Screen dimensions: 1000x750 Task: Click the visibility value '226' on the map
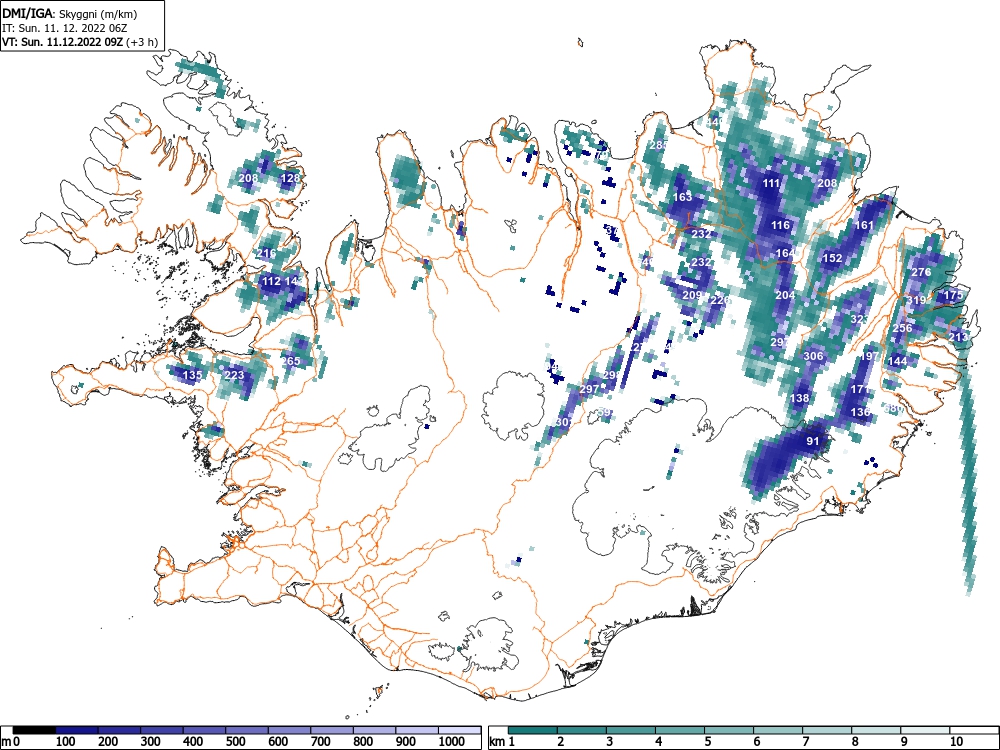[720, 300]
